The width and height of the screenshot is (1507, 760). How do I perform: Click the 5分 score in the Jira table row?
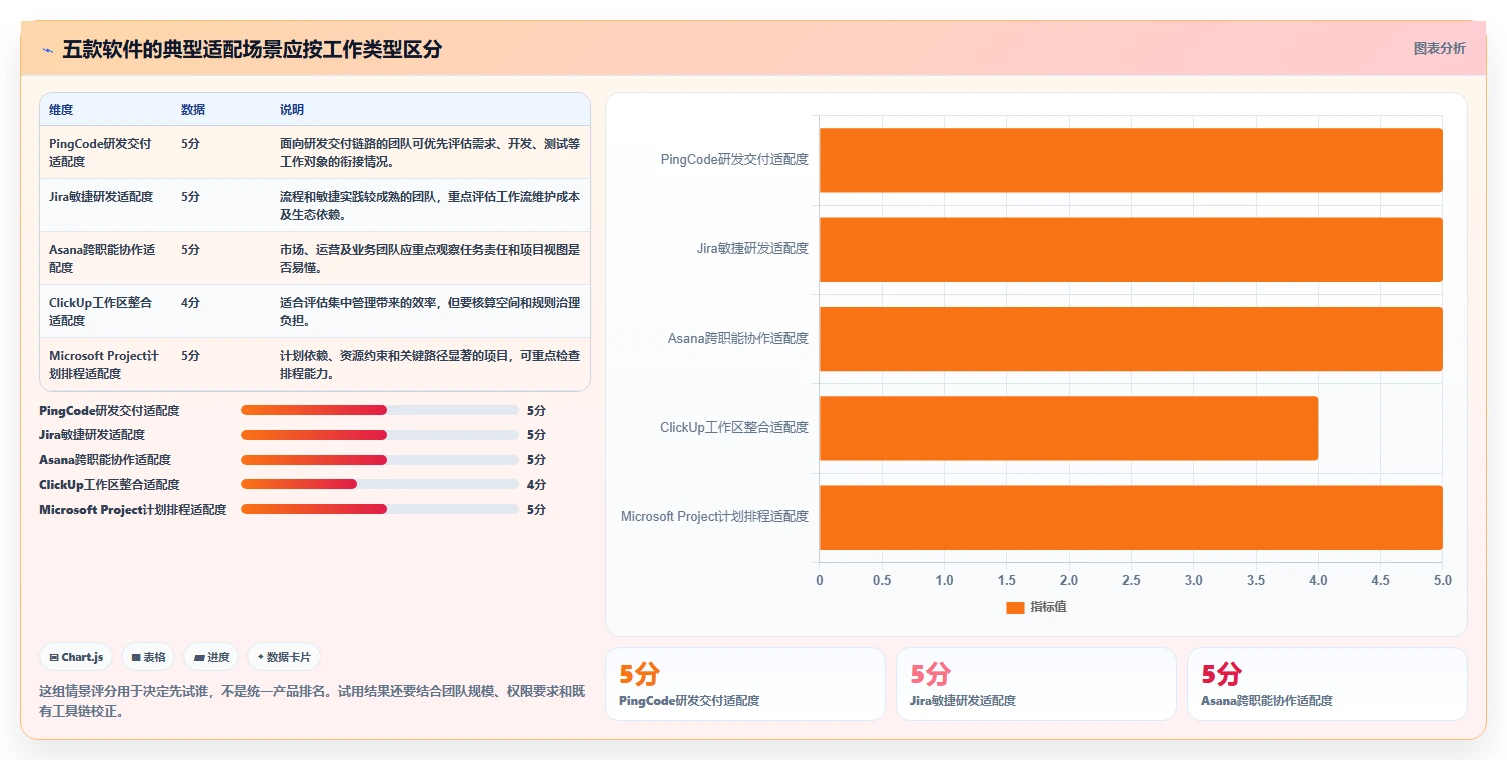[190, 197]
